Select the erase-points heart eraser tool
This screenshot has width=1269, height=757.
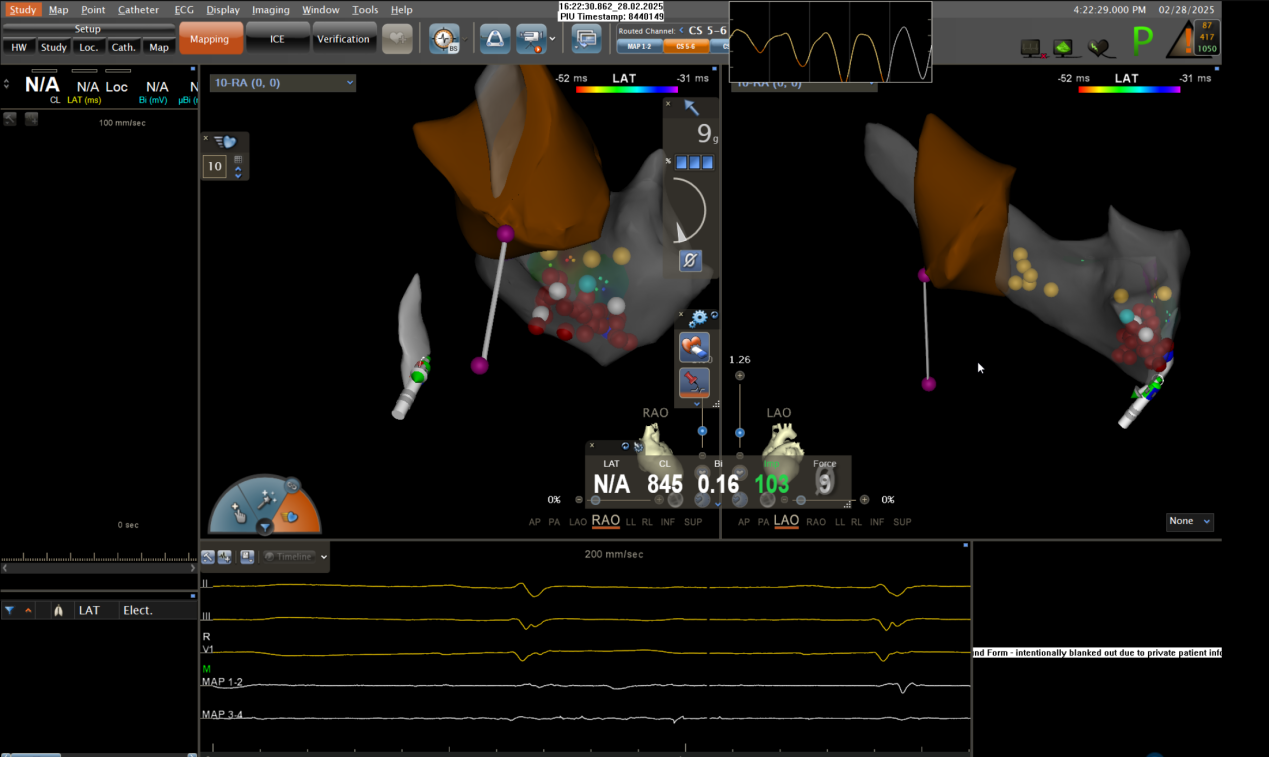click(694, 347)
